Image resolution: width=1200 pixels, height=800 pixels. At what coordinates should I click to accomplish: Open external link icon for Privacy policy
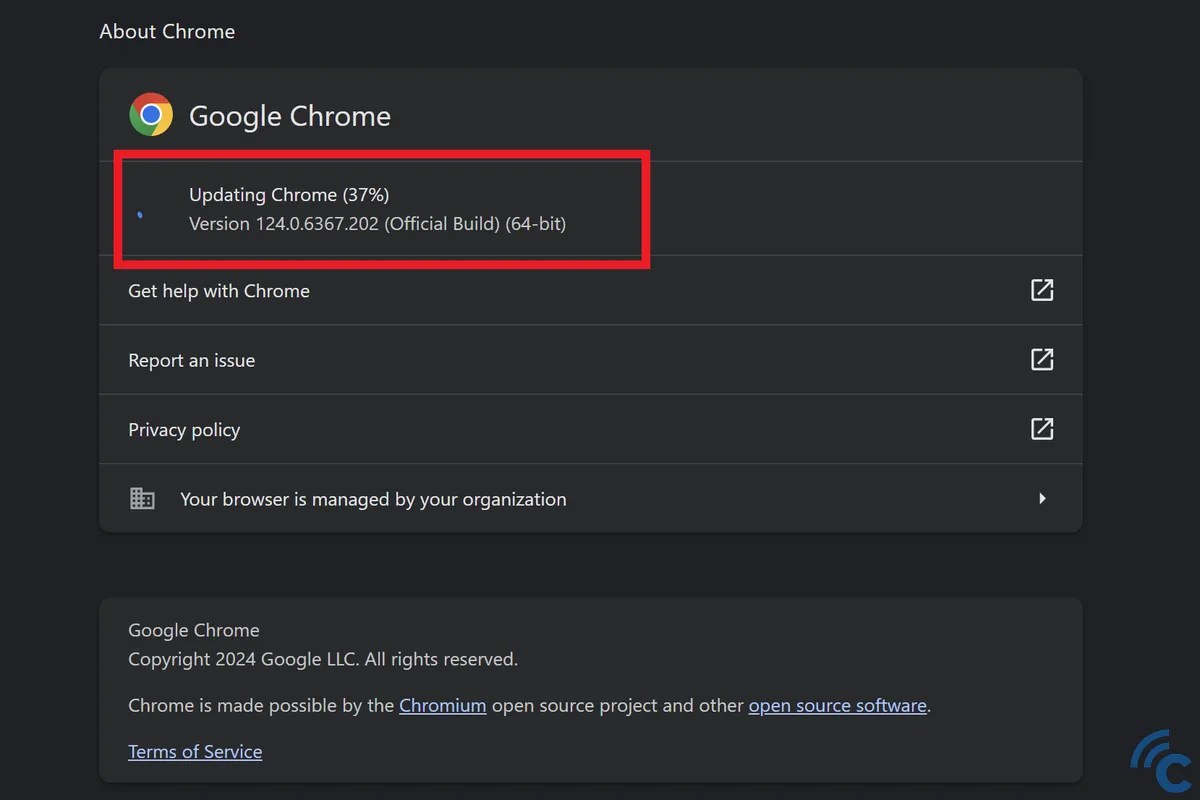[1042, 429]
